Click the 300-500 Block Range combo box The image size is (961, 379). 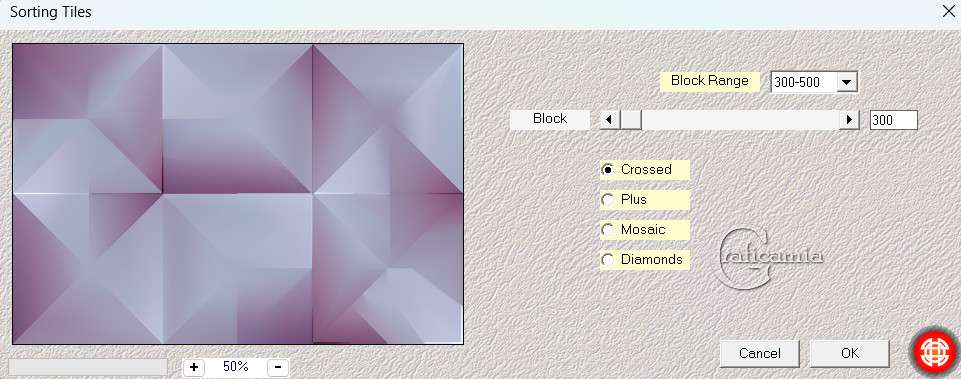pos(814,82)
